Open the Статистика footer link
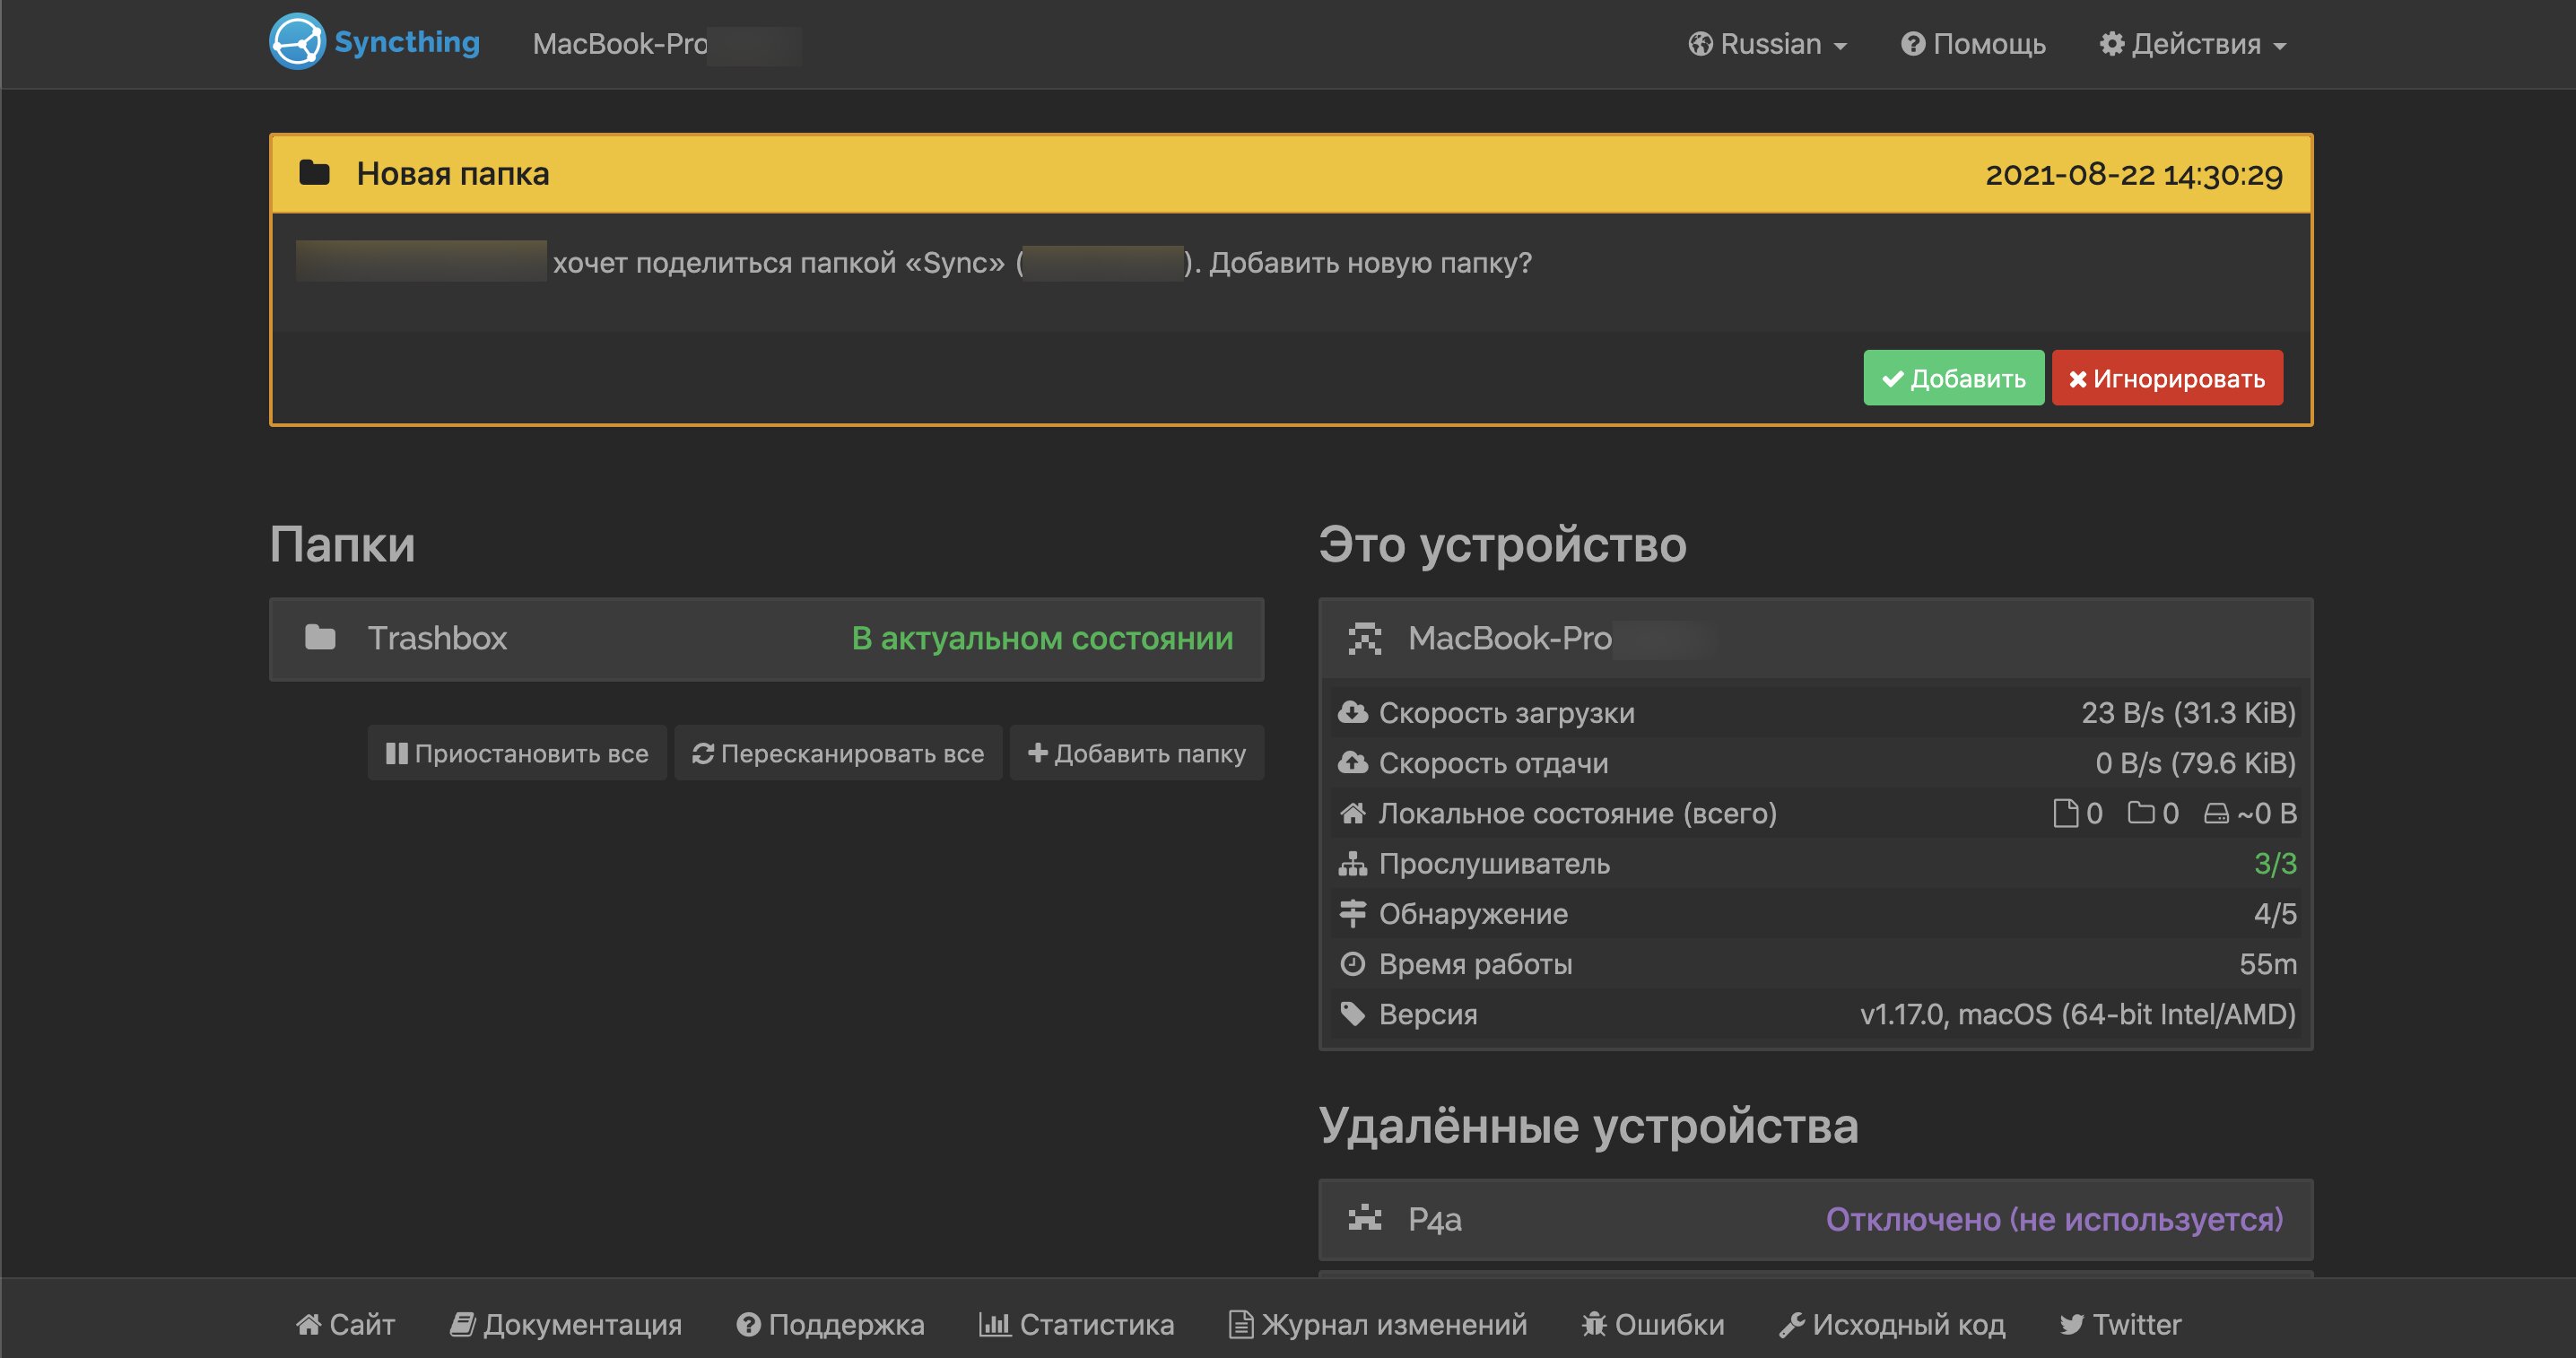This screenshot has width=2576, height=1358. coord(1077,1324)
